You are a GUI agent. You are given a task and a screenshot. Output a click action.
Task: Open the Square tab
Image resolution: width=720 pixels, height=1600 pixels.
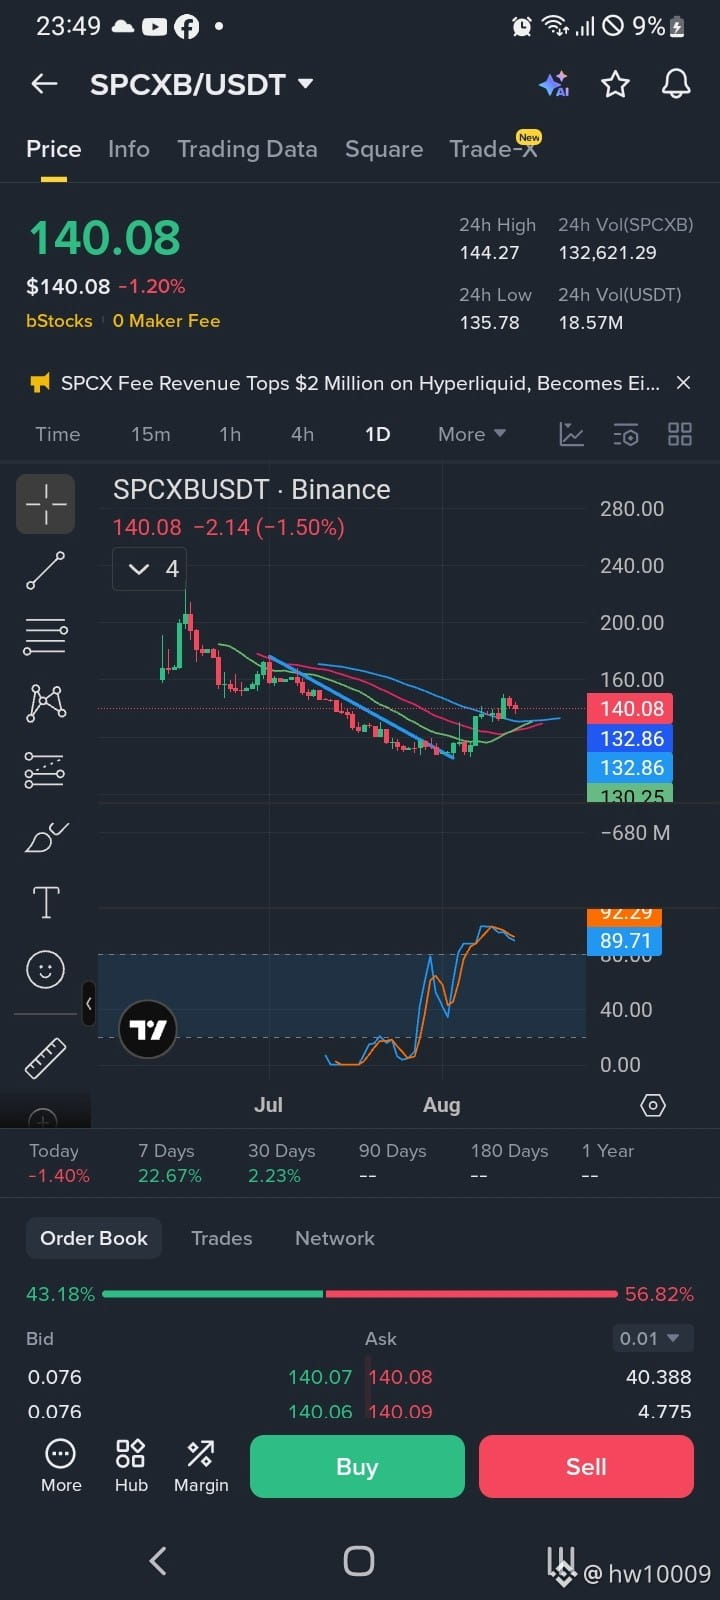(384, 149)
